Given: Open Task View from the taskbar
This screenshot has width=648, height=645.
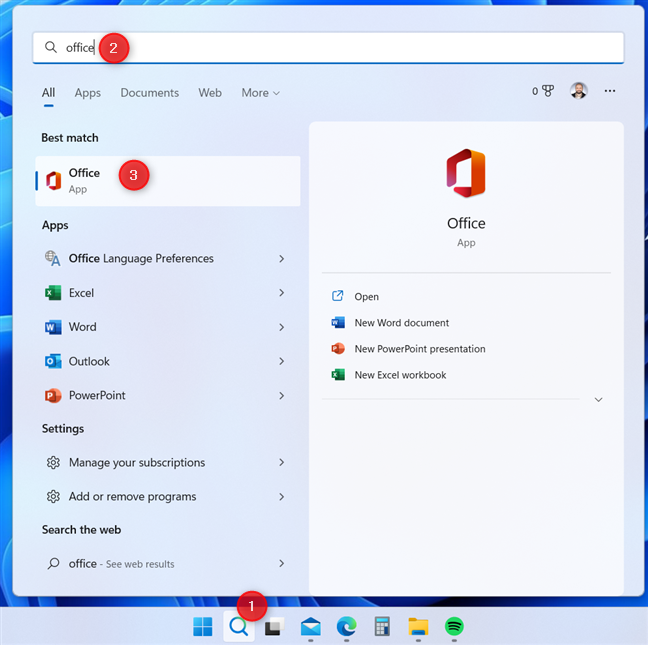Looking at the screenshot, I should [274, 626].
